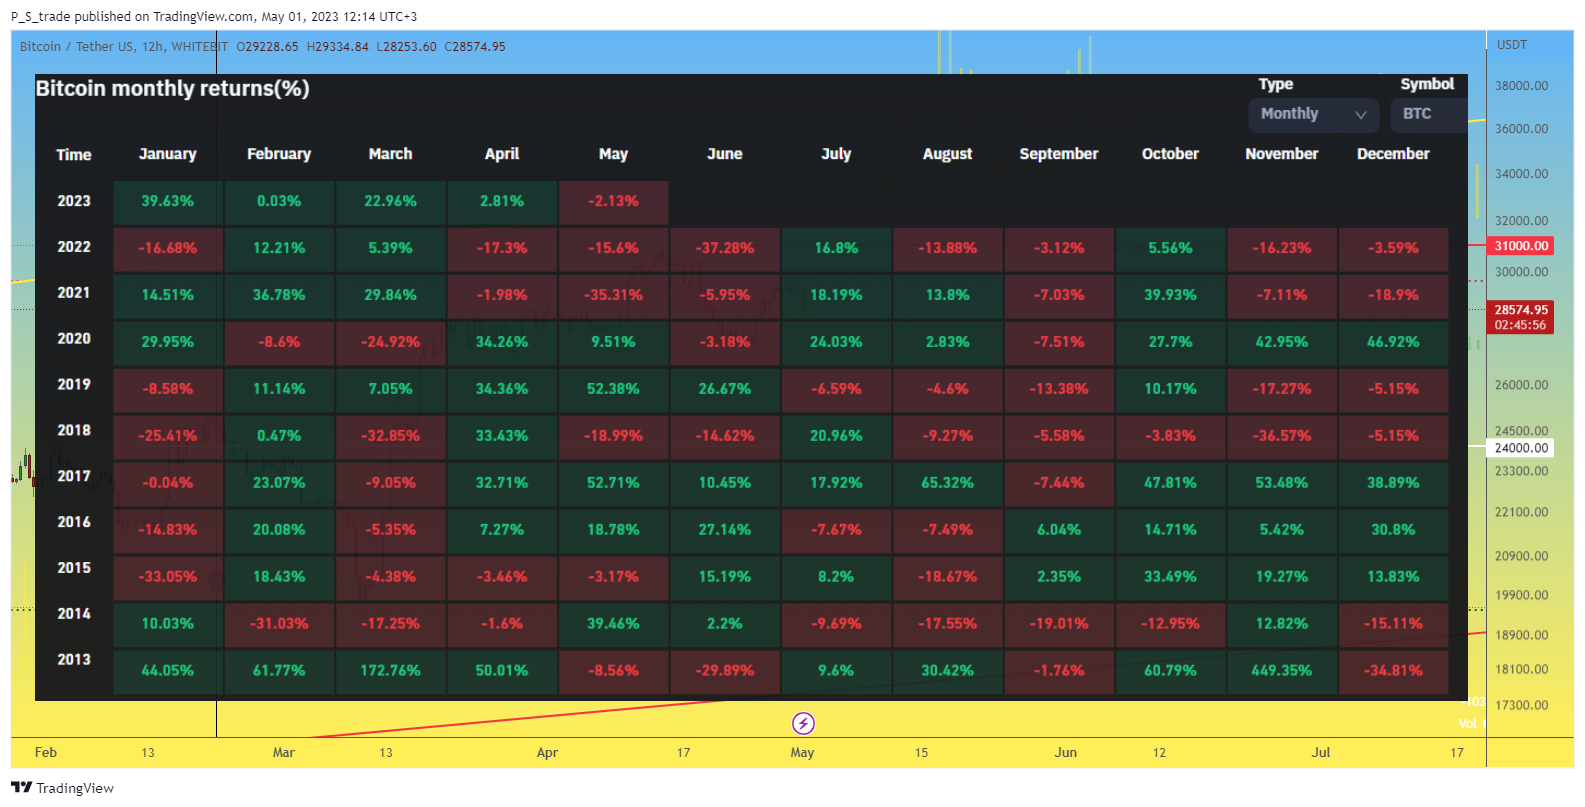
Task: Click the USDT currency label on price axis
Action: pyautogui.click(x=1512, y=45)
